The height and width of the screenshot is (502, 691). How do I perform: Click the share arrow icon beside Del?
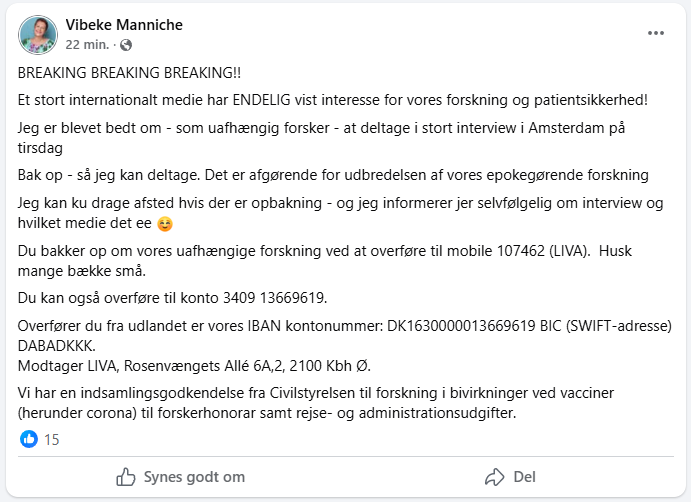click(x=494, y=477)
